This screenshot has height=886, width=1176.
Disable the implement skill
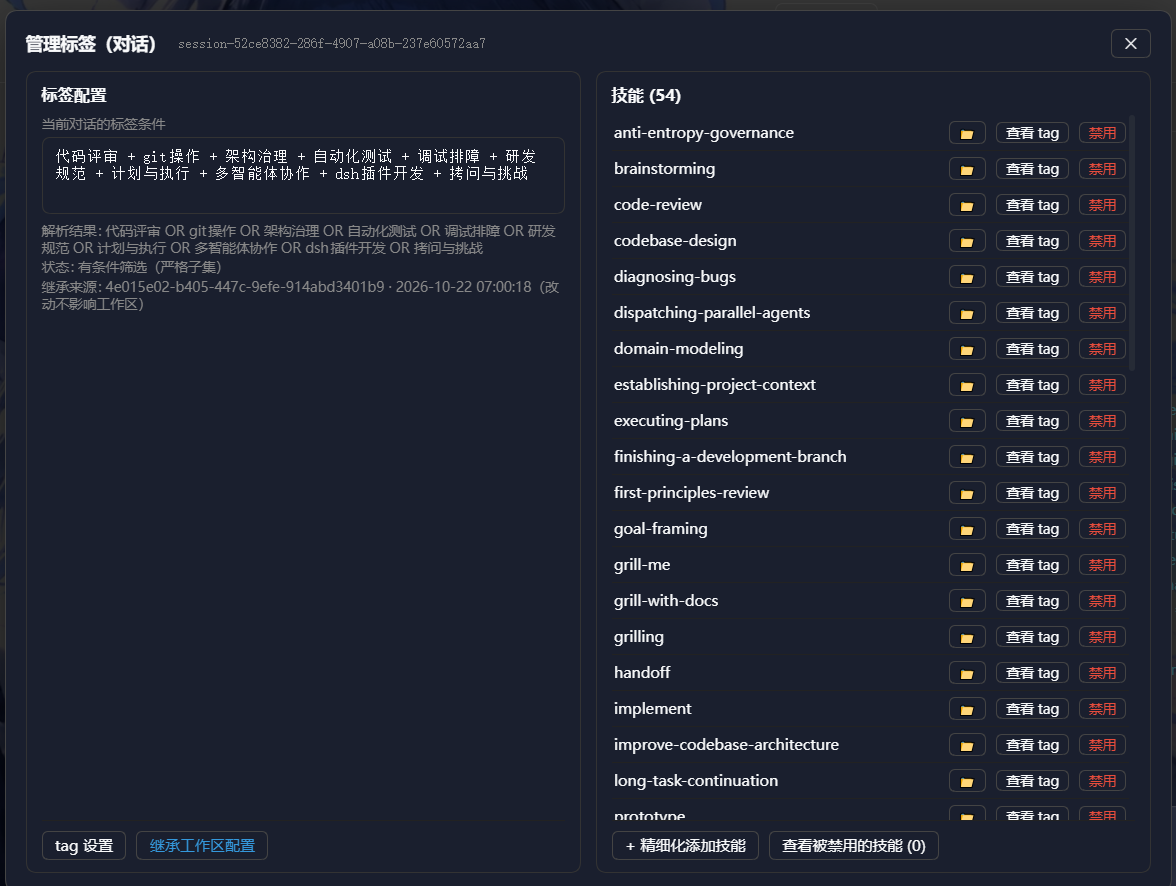(1102, 710)
